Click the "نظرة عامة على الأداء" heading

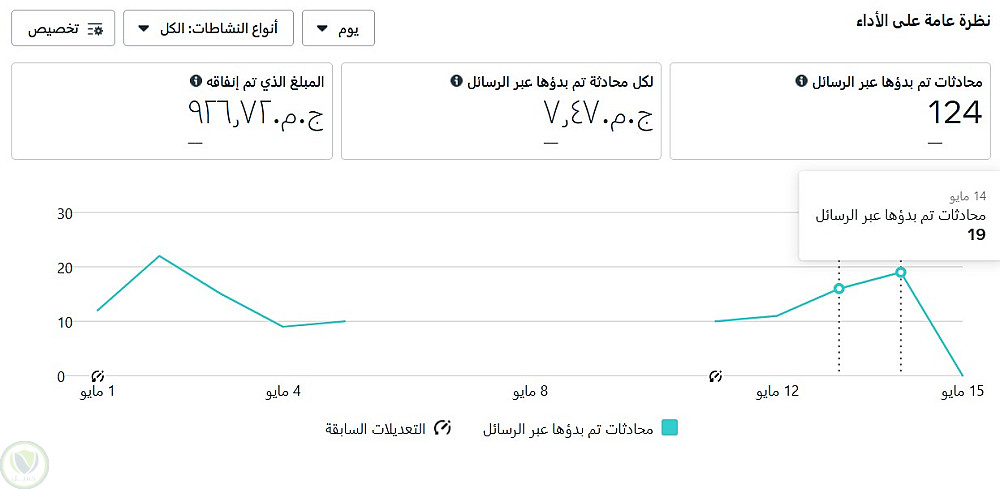[x=919, y=20]
